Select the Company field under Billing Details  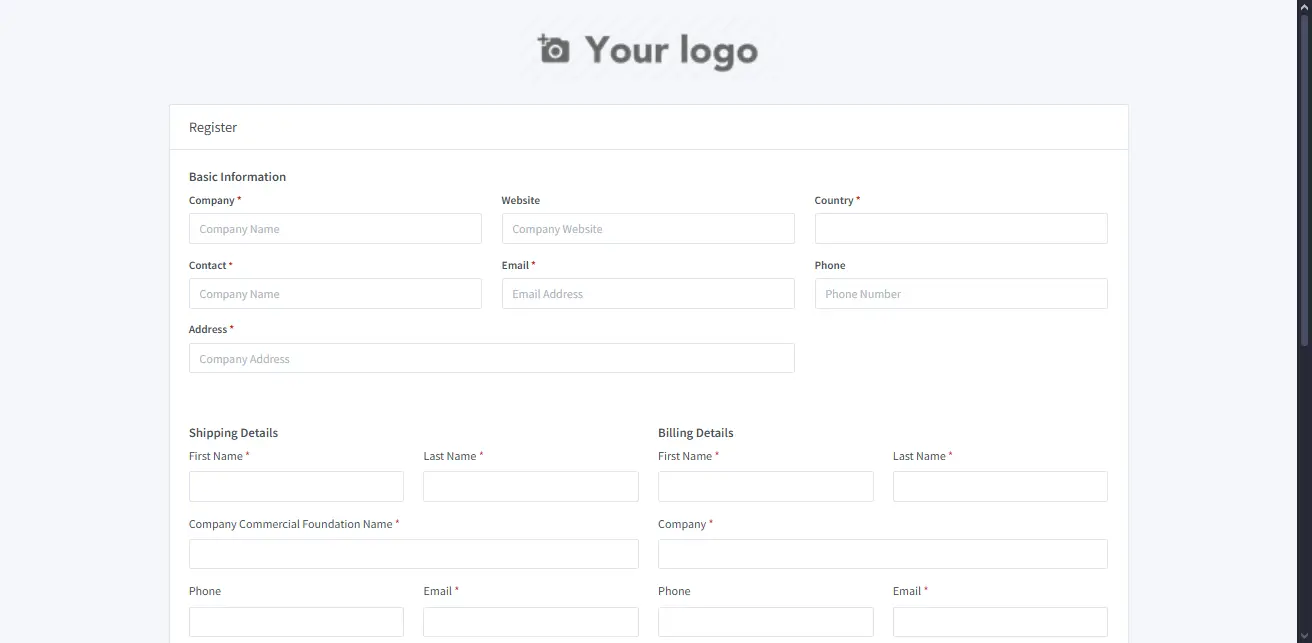click(x=882, y=553)
